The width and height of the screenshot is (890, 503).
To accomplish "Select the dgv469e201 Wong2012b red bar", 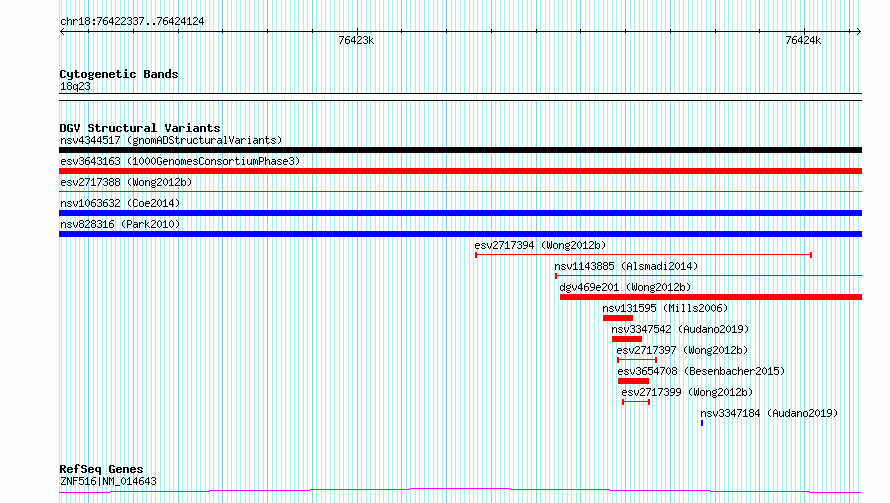I will coord(711,297).
